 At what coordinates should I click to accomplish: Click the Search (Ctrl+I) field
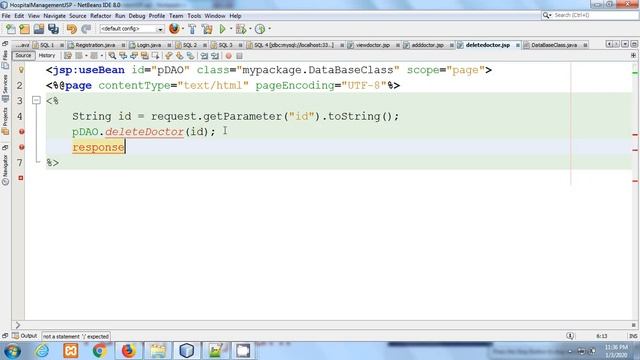tap(590, 15)
